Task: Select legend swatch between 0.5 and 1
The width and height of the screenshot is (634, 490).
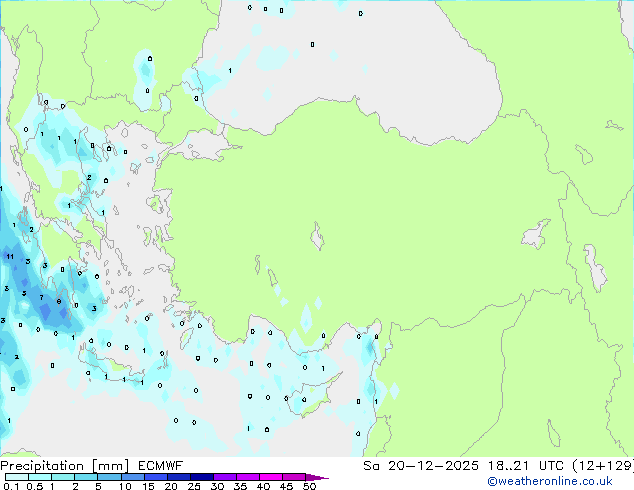Action: point(40,477)
